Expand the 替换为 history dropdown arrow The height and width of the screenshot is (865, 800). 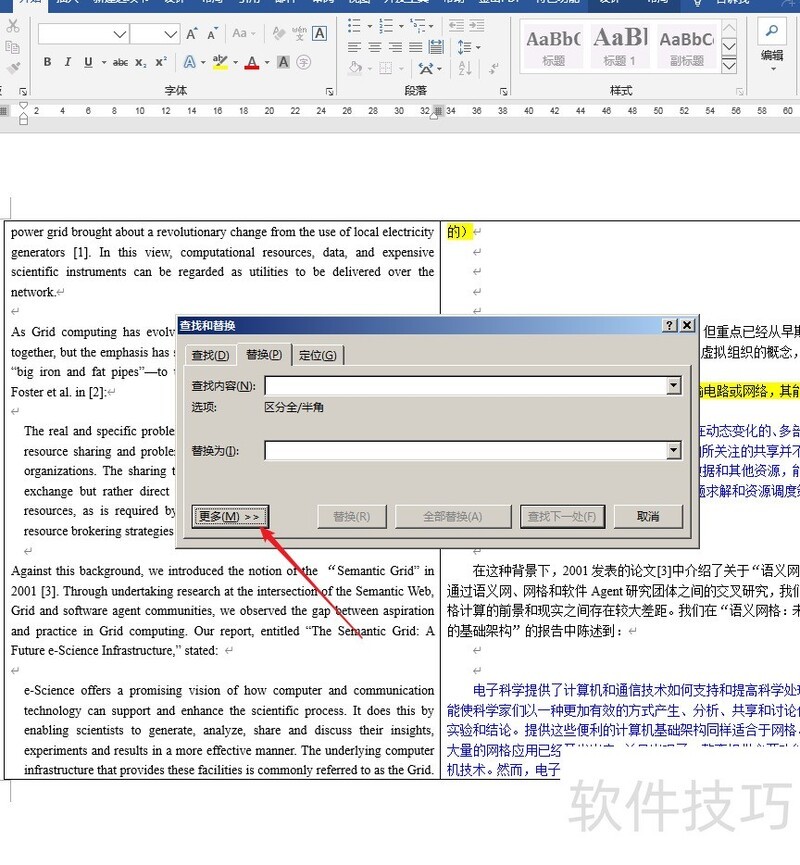(675, 451)
